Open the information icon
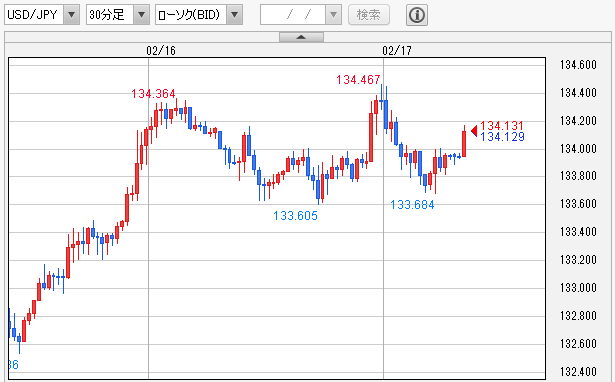The width and height of the screenshot is (615, 382). 417,15
